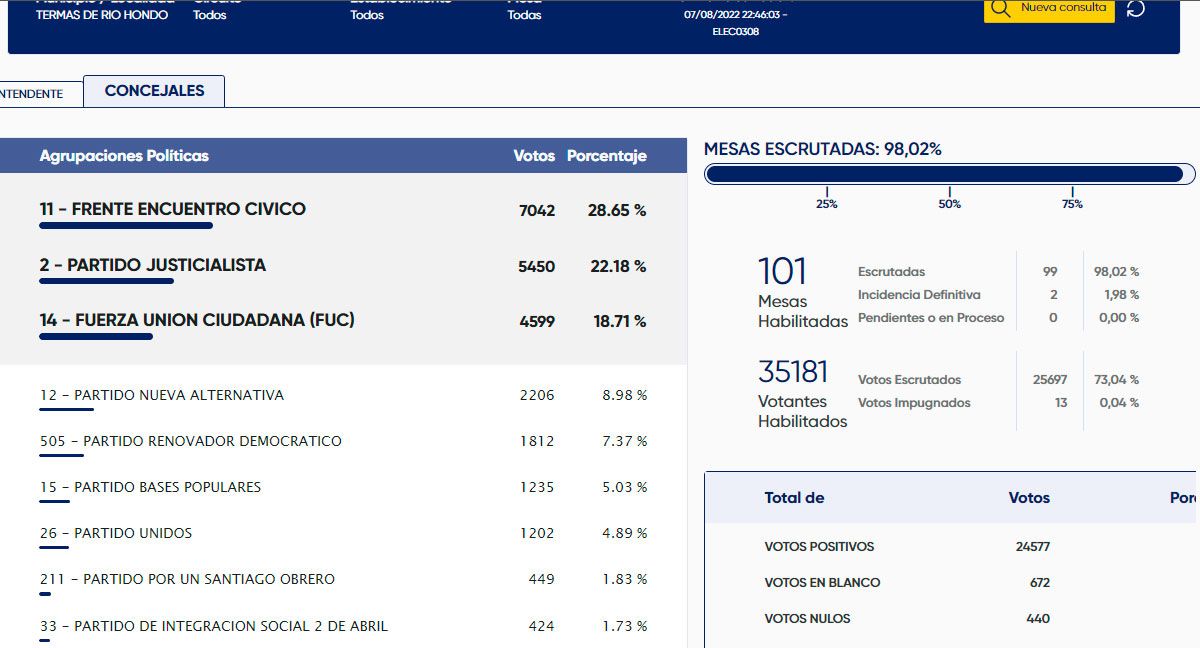This screenshot has height=648, width=1200.
Task: Click Partido Unidos in the list
Action: (116, 533)
